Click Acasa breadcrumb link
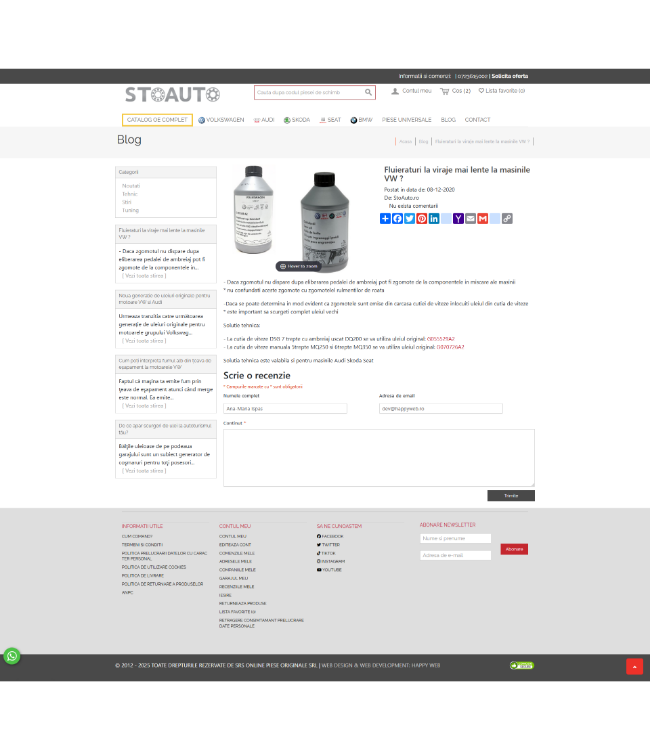Viewport: 650px width, 750px height. pyautogui.click(x=406, y=142)
